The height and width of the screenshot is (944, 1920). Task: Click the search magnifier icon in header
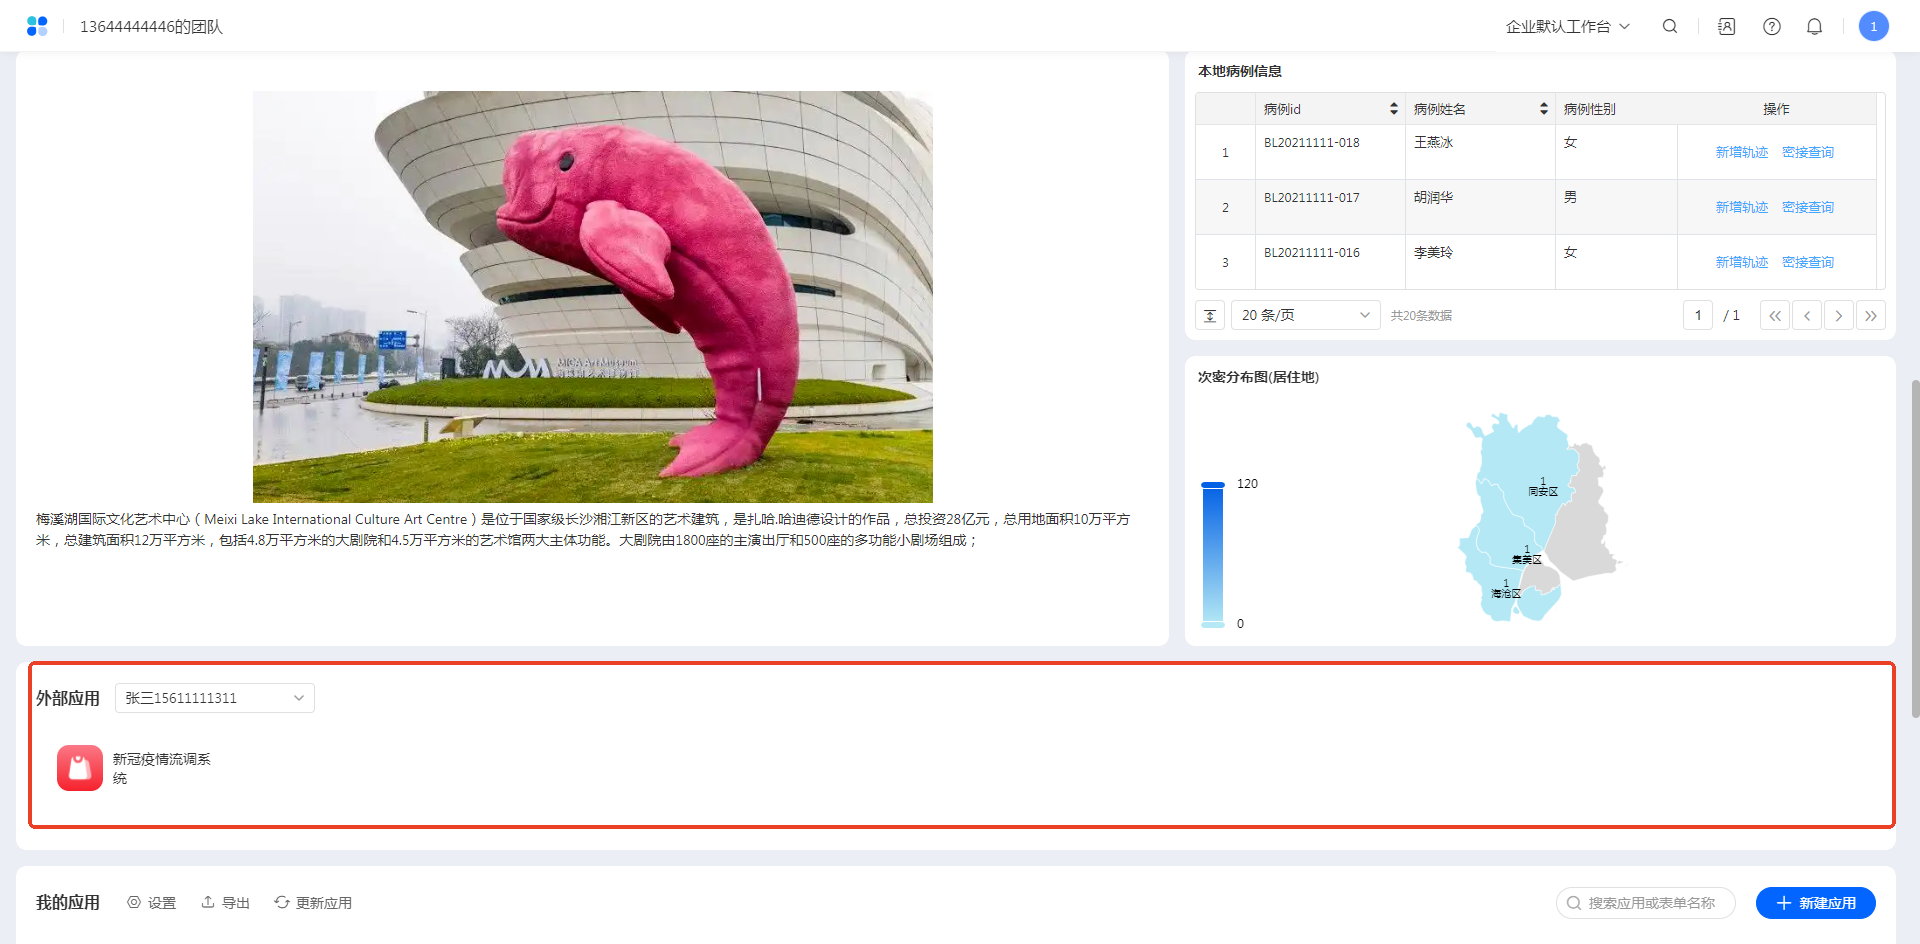click(1670, 27)
